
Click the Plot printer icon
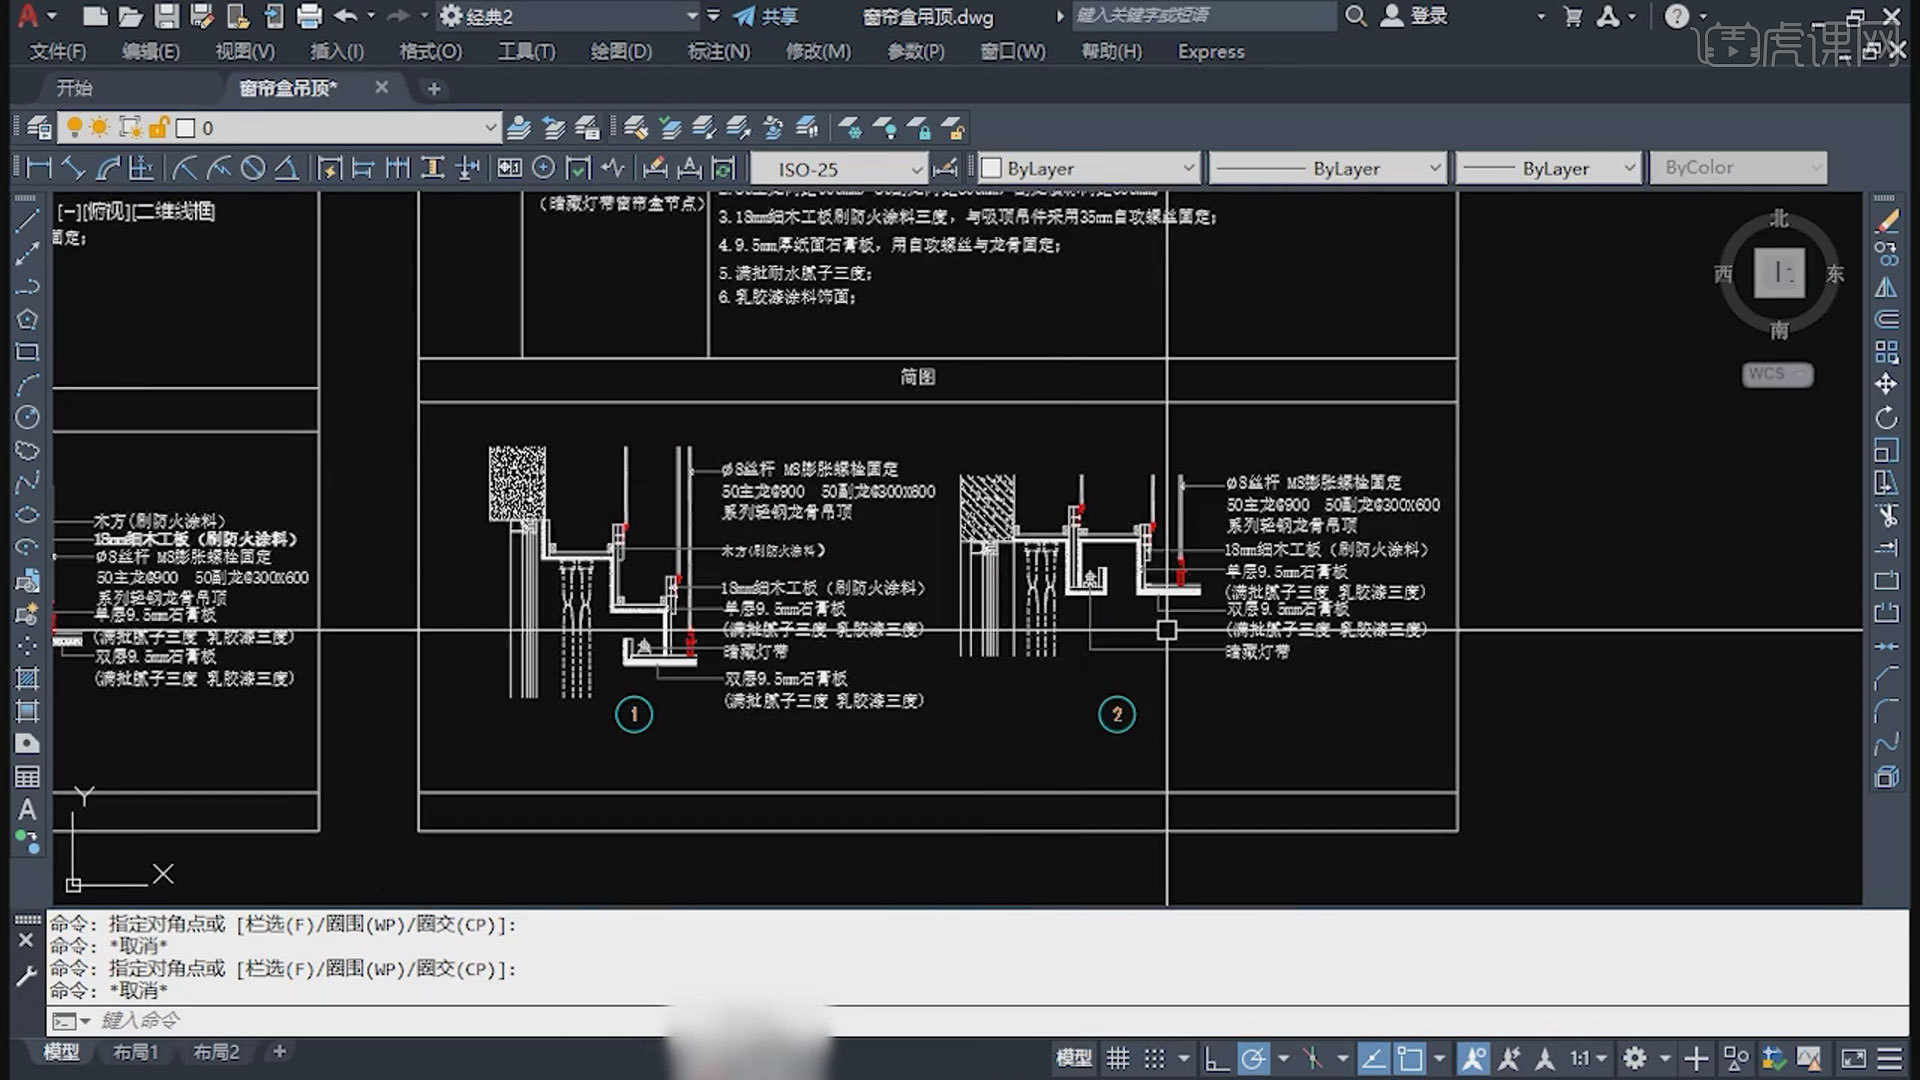(x=310, y=16)
